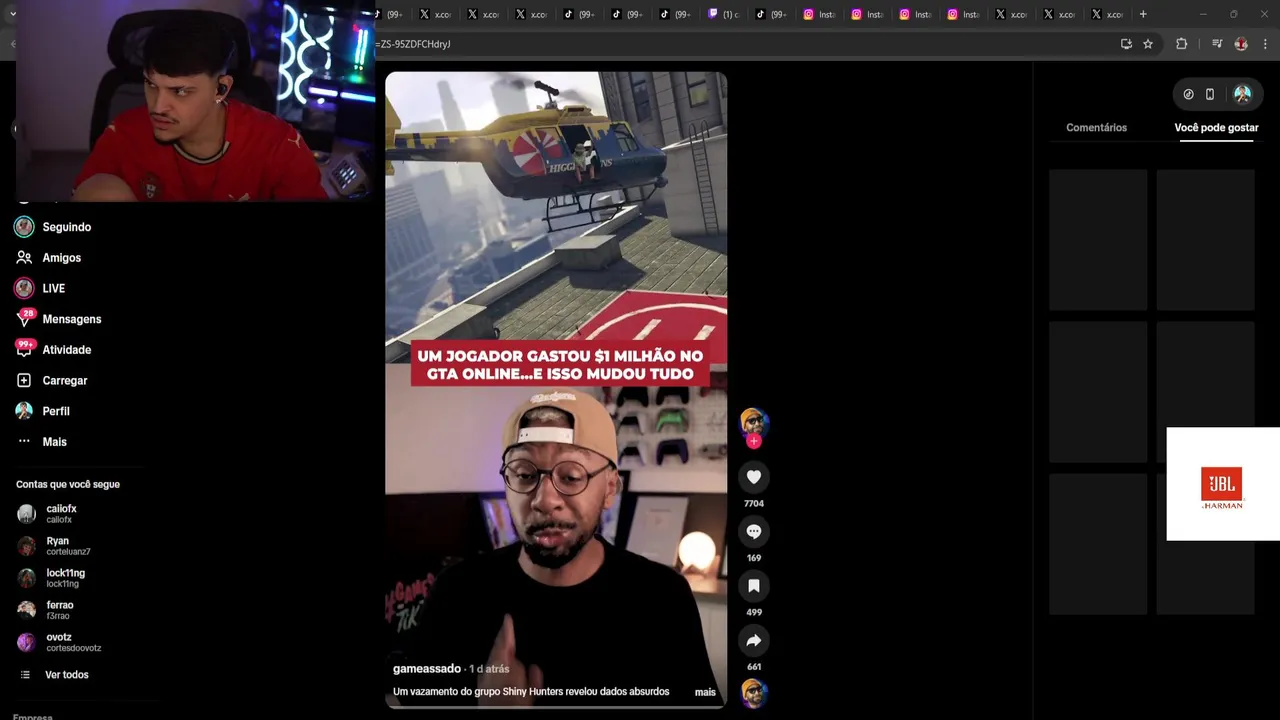1280x720 pixels.
Task: Like the video with heart icon
Action: coord(754,477)
